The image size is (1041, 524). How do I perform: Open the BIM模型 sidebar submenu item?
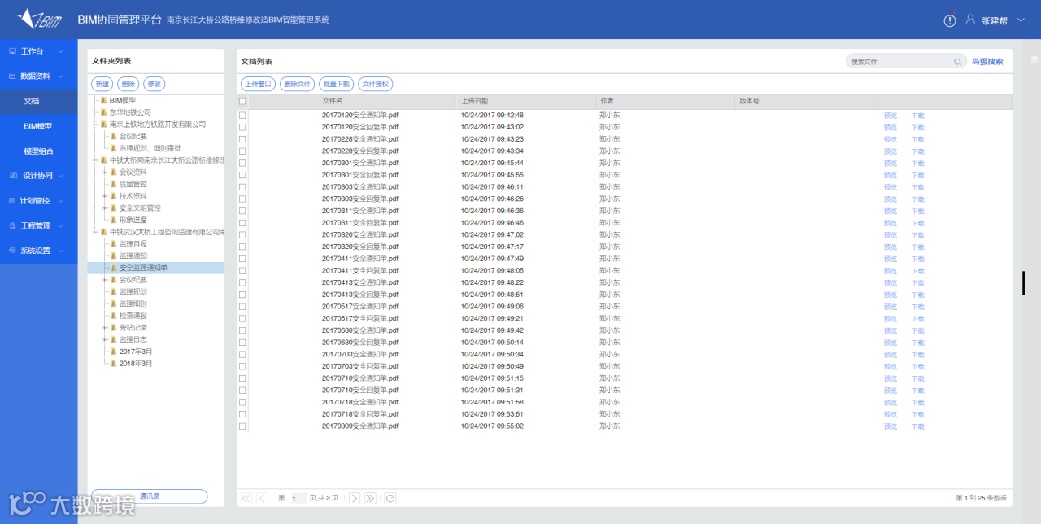[x=39, y=126]
